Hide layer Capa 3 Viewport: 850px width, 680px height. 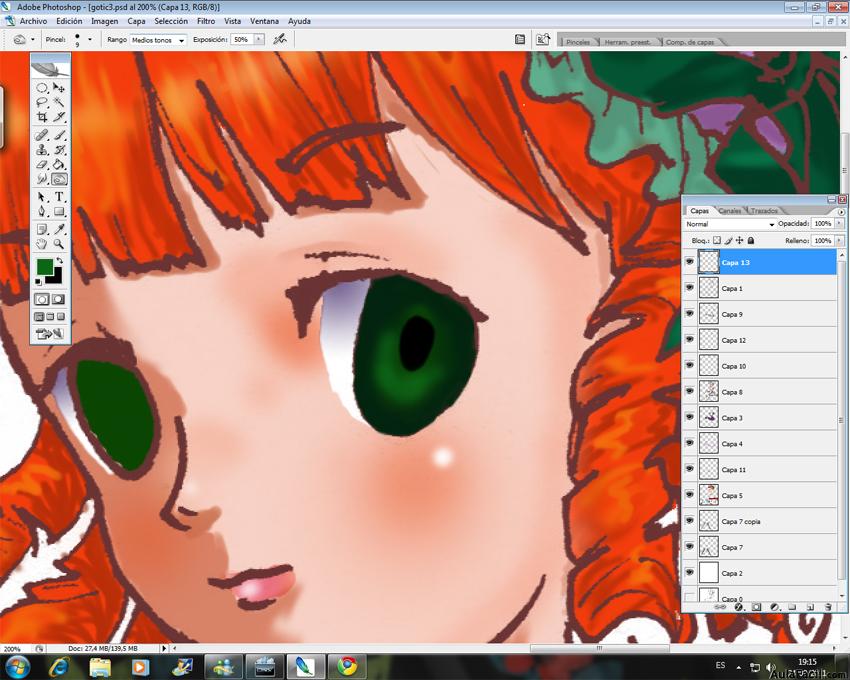coord(690,418)
